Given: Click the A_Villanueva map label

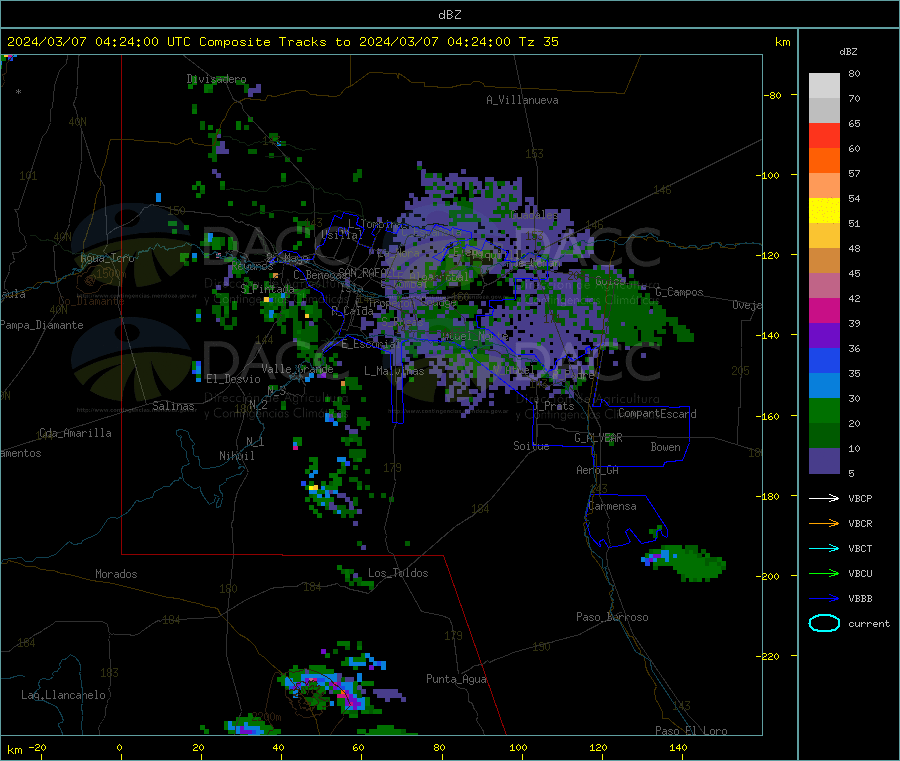Looking at the screenshot, I should pos(522,100).
